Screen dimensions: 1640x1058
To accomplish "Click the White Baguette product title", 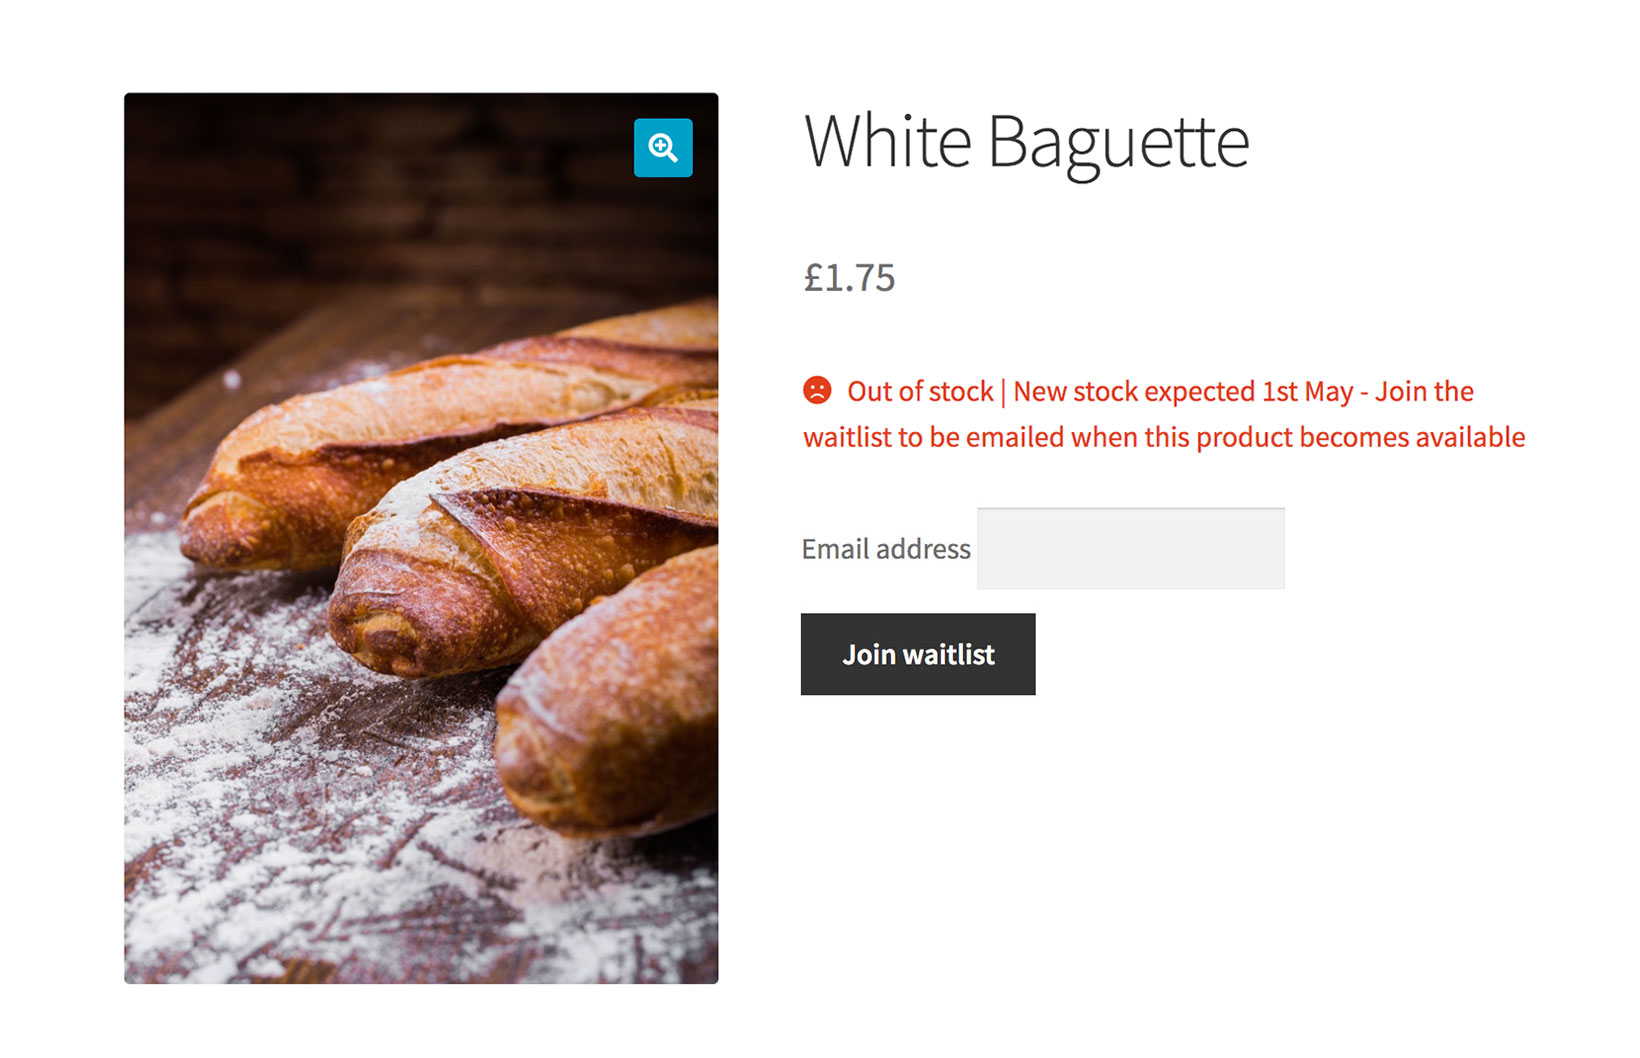I will click(1026, 142).
